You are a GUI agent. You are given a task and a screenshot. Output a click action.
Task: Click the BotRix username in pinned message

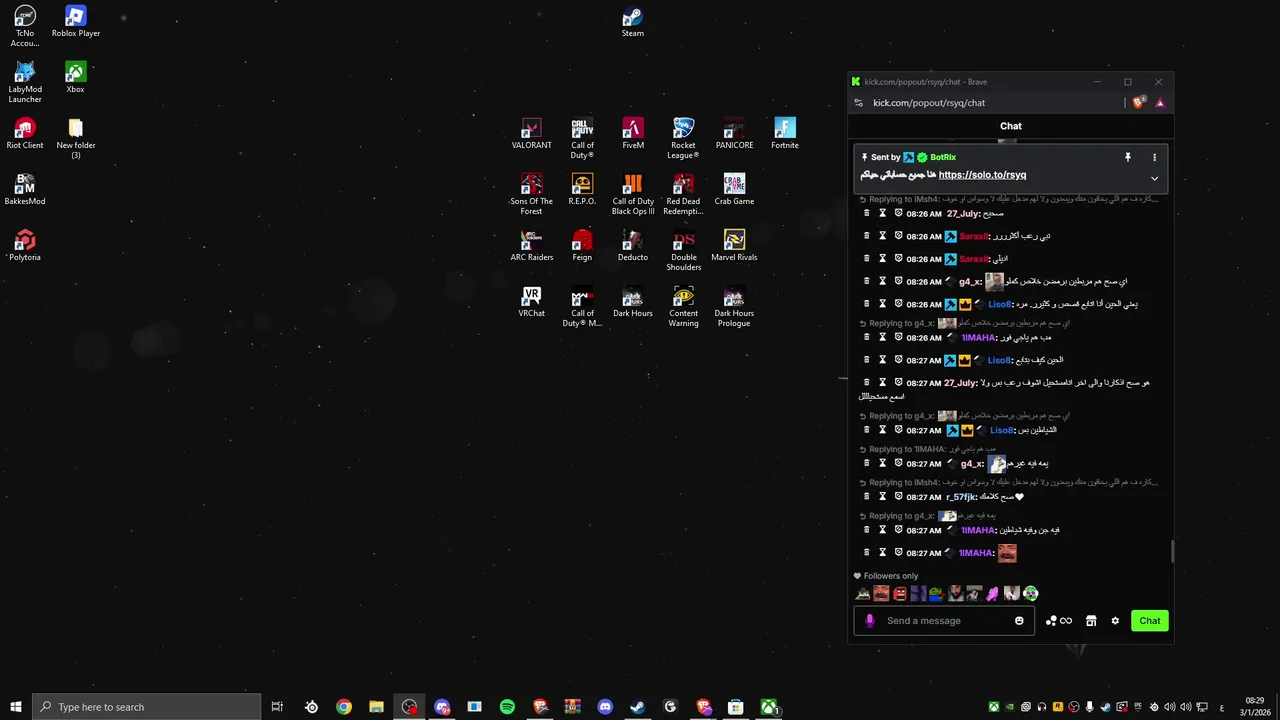943,157
